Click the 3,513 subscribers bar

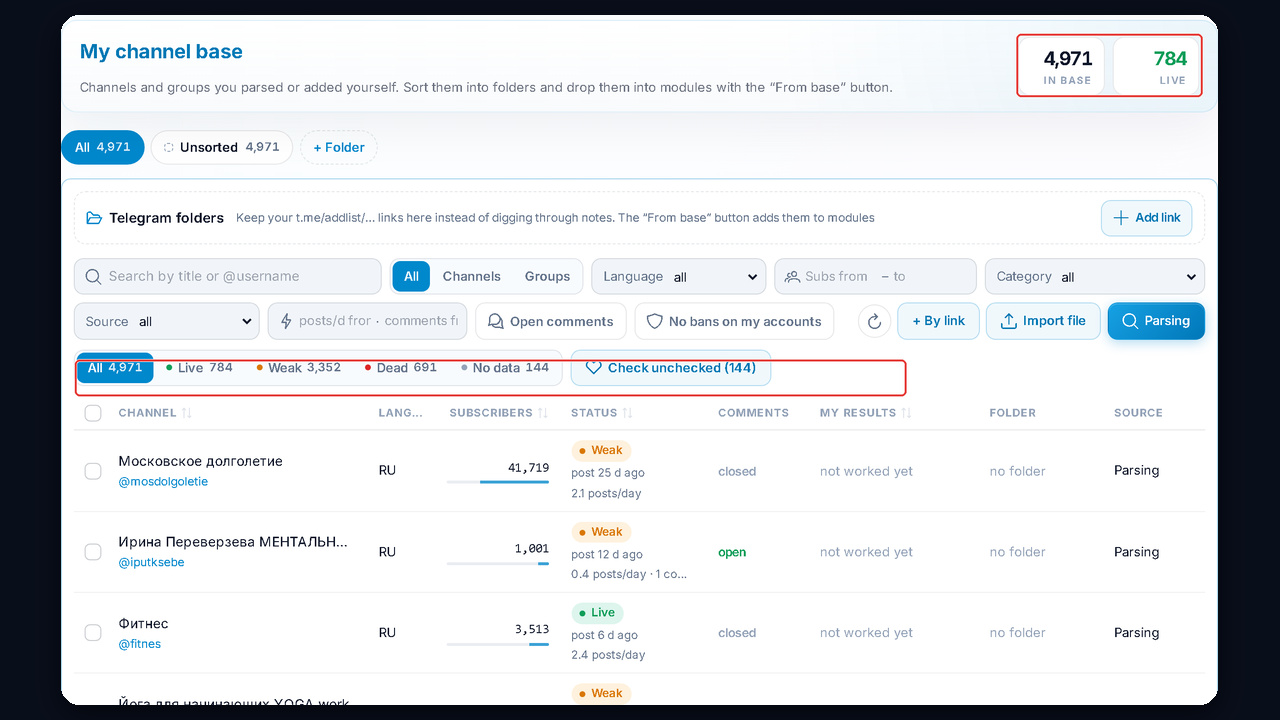[498, 644]
